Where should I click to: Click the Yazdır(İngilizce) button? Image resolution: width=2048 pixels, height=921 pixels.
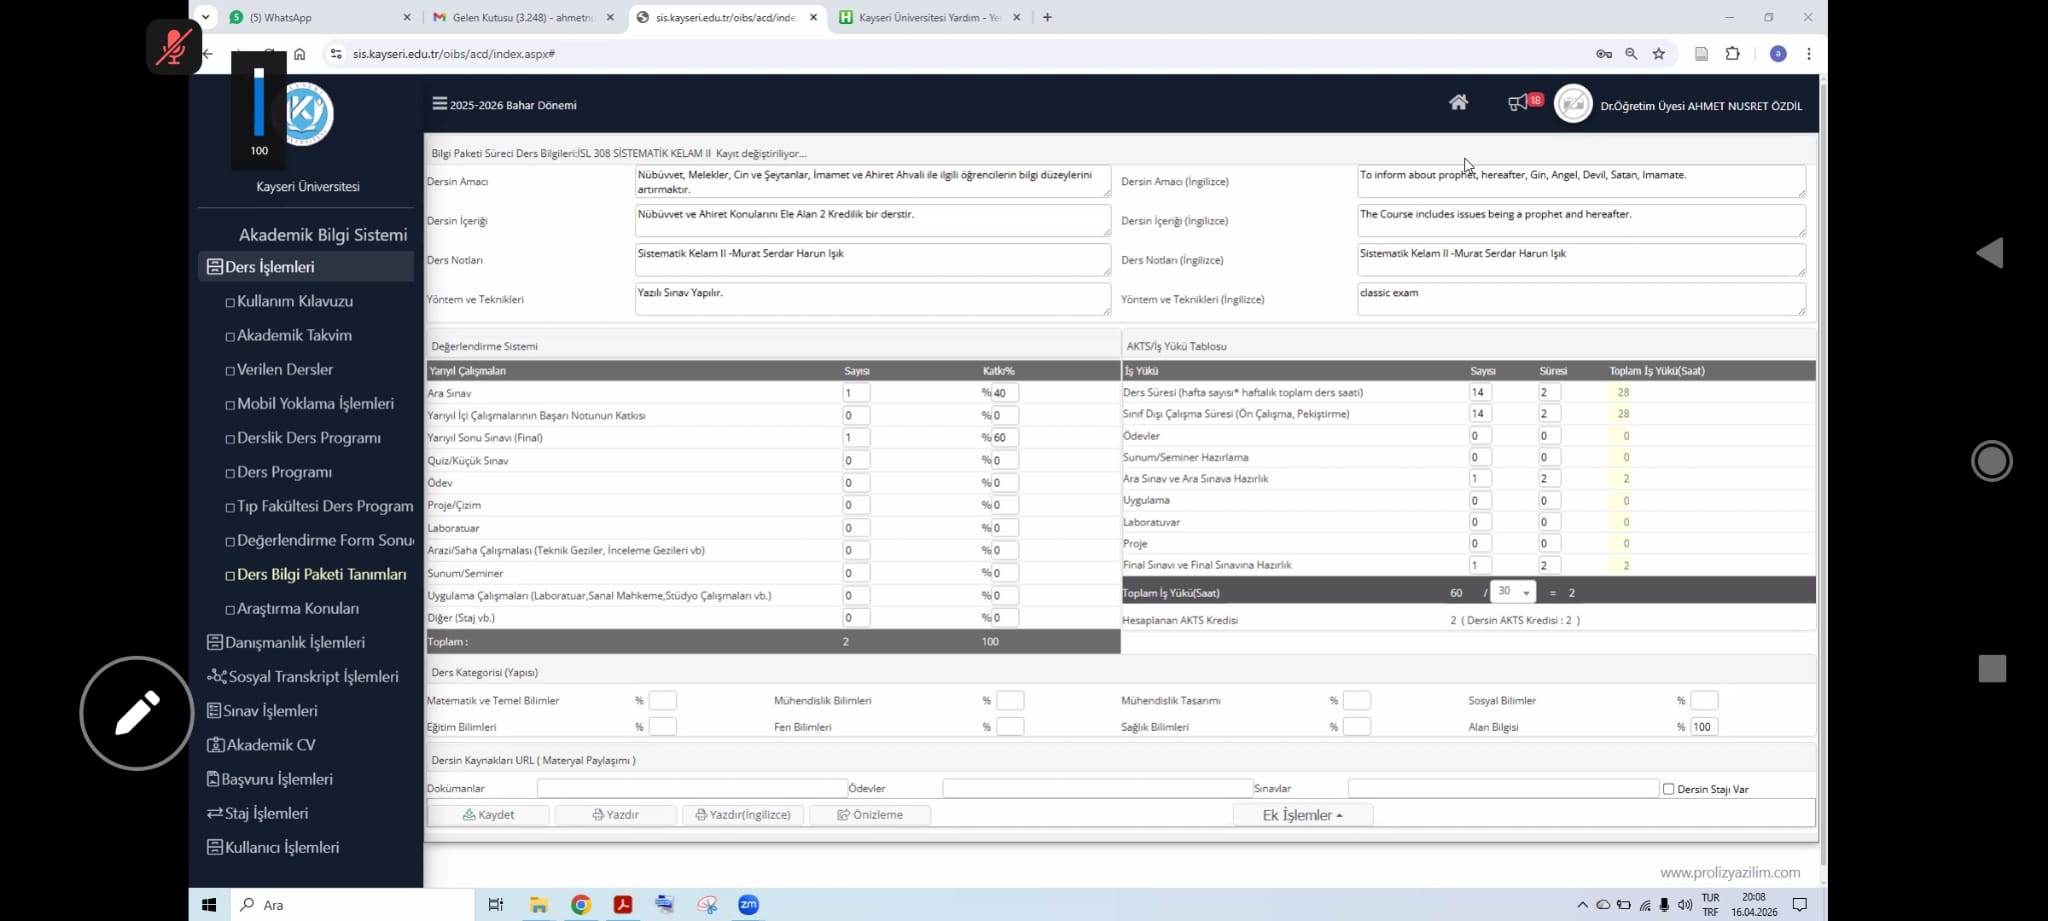743,815
